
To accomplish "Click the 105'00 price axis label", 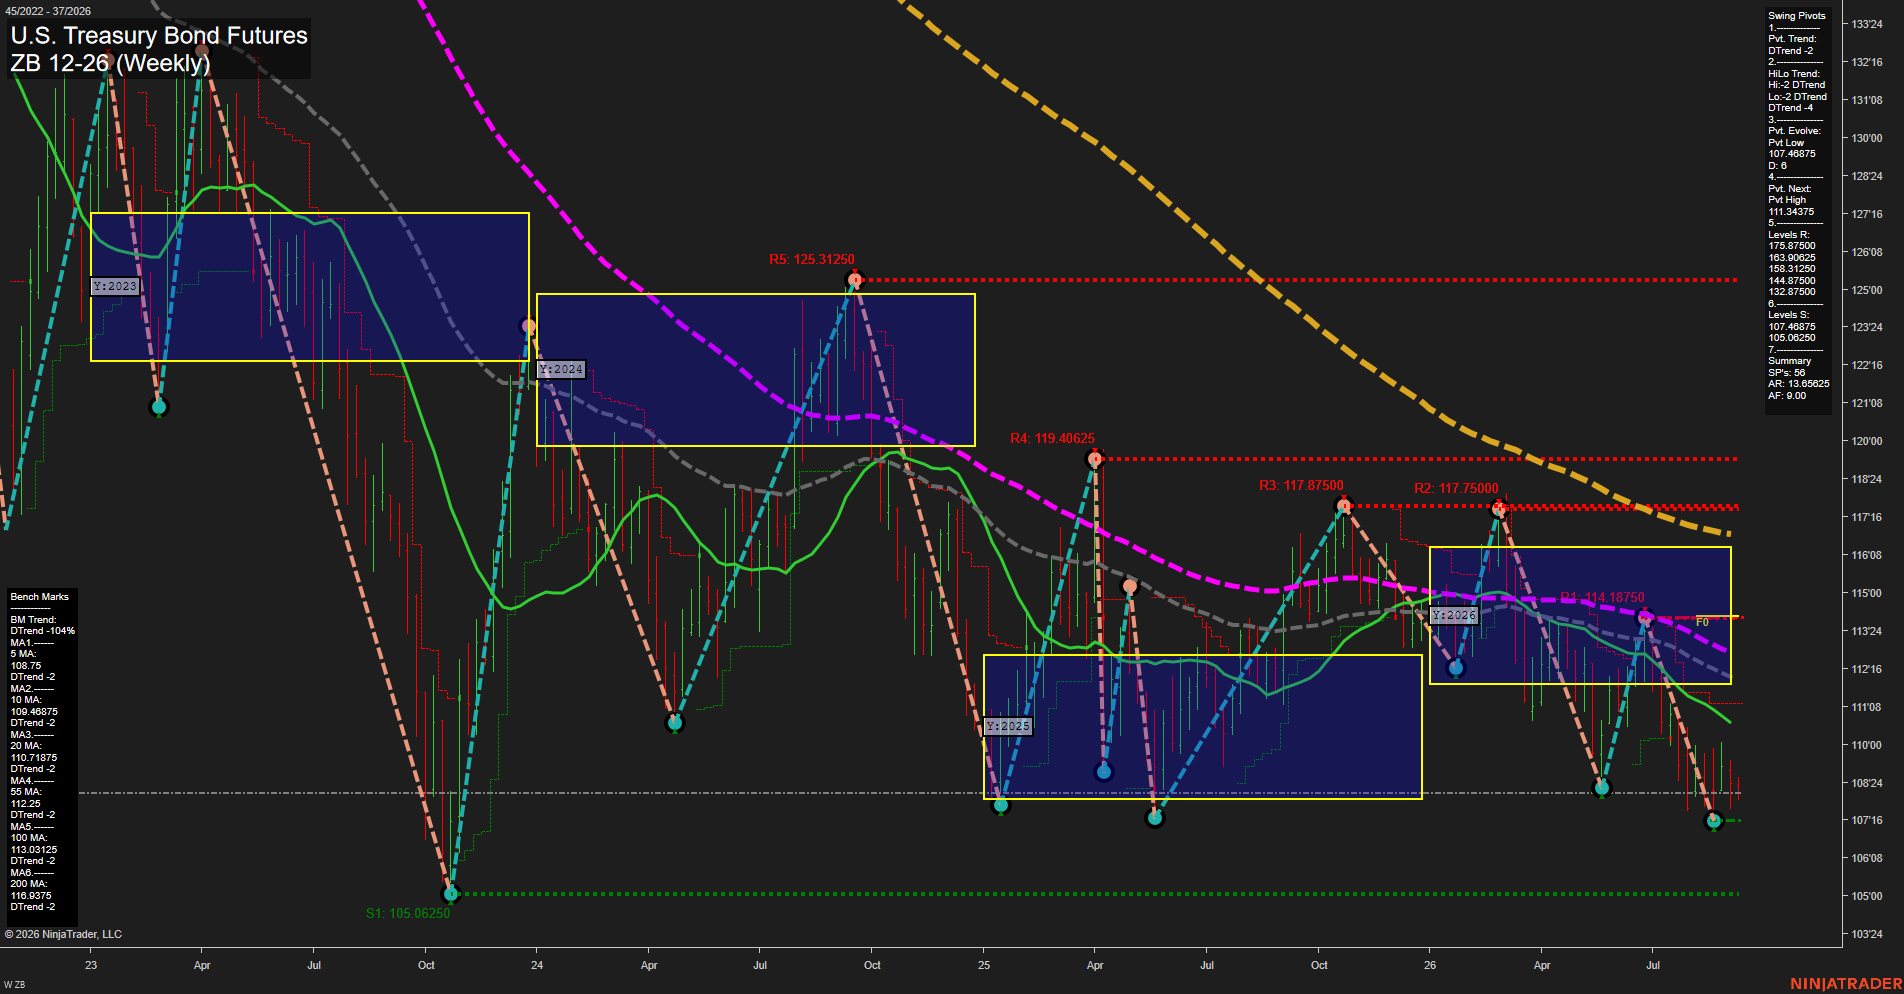I will click(1867, 896).
